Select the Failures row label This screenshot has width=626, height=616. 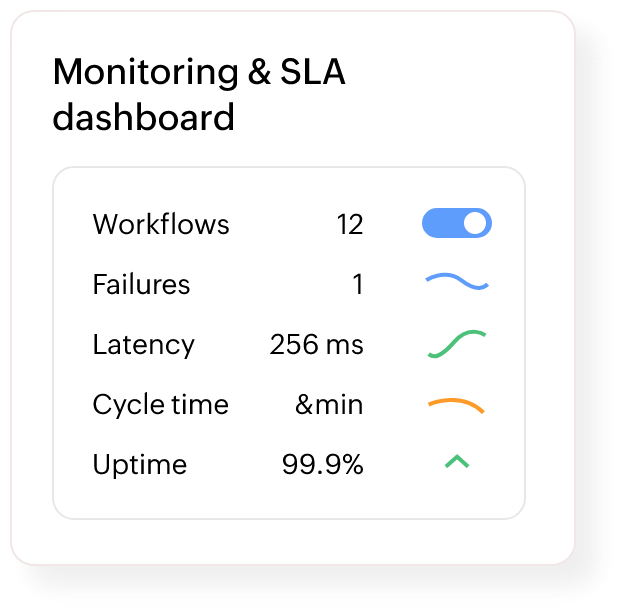(x=141, y=285)
